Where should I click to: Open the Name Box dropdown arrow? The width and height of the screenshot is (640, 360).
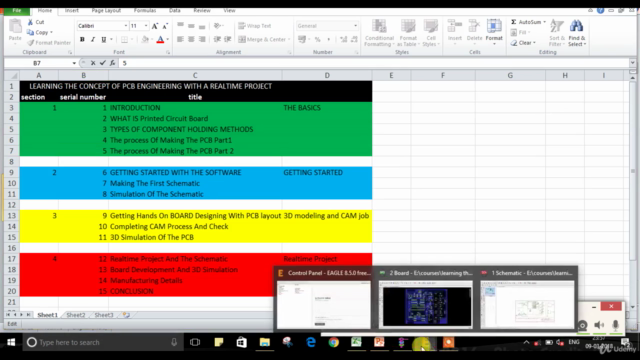click(74, 63)
